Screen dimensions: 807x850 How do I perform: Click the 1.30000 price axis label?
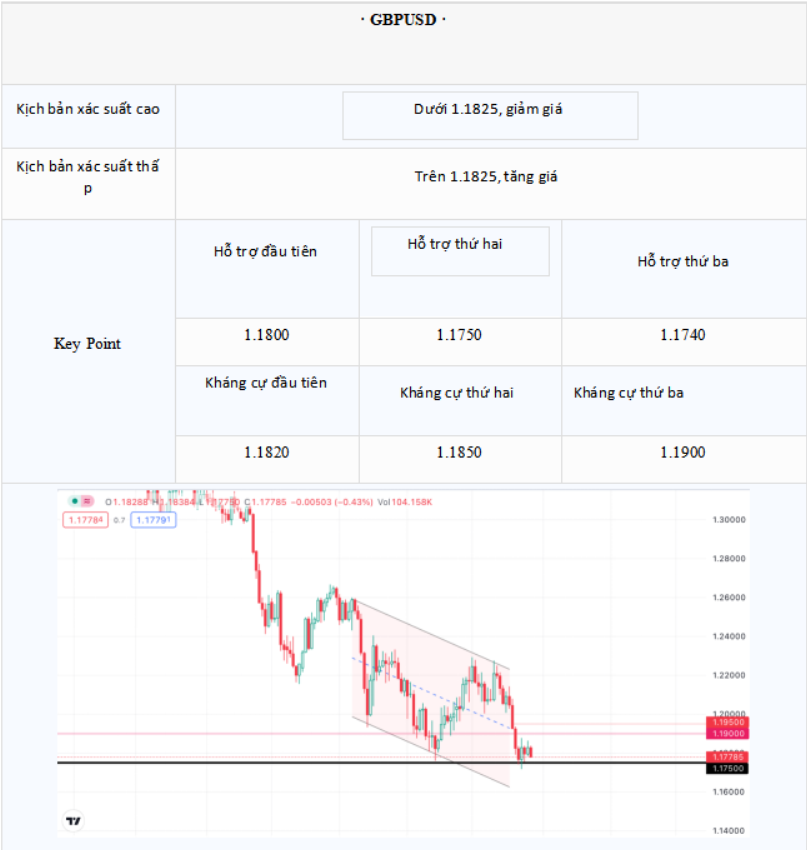(x=729, y=519)
